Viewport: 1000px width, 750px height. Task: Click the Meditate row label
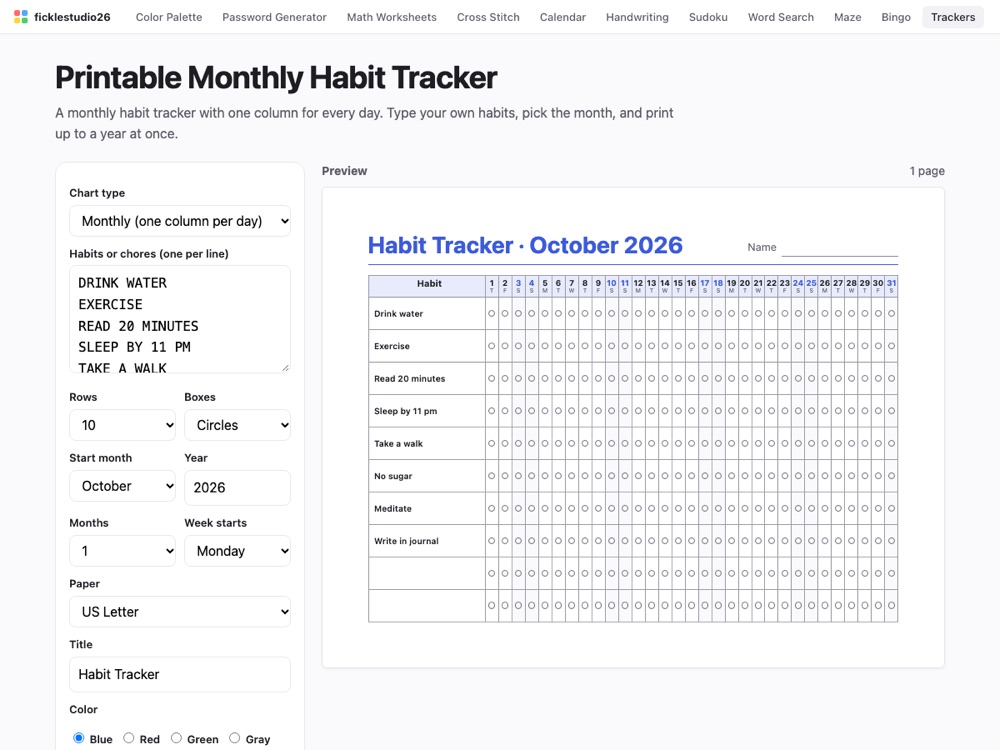[392, 509]
